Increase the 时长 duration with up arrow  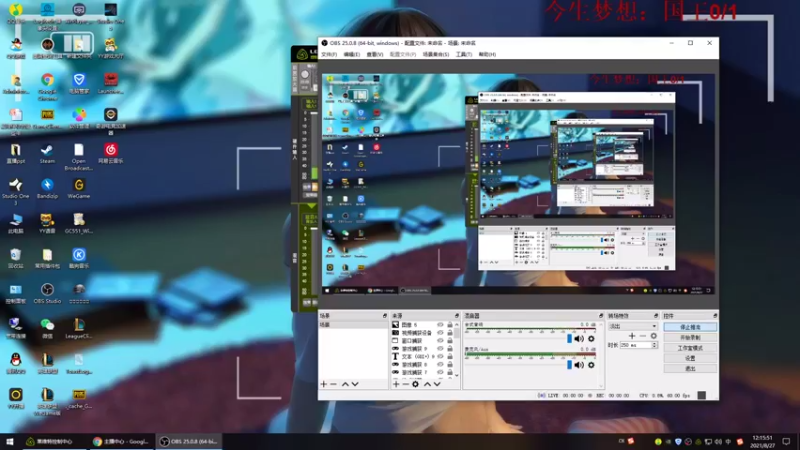[x=655, y=343]
